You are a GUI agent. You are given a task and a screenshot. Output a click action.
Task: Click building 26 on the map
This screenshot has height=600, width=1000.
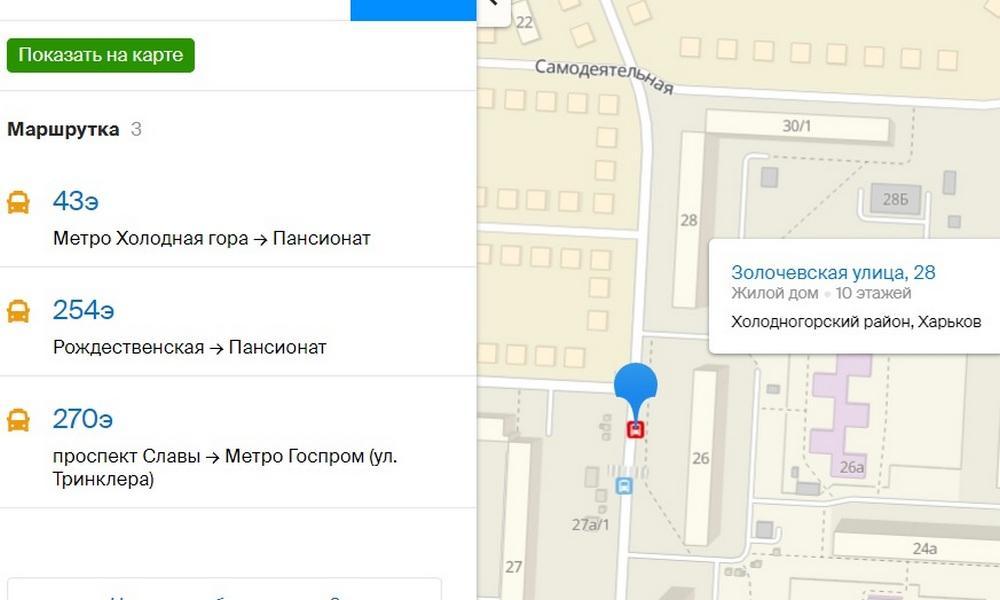pyautogui.click(x=702, y=457)
